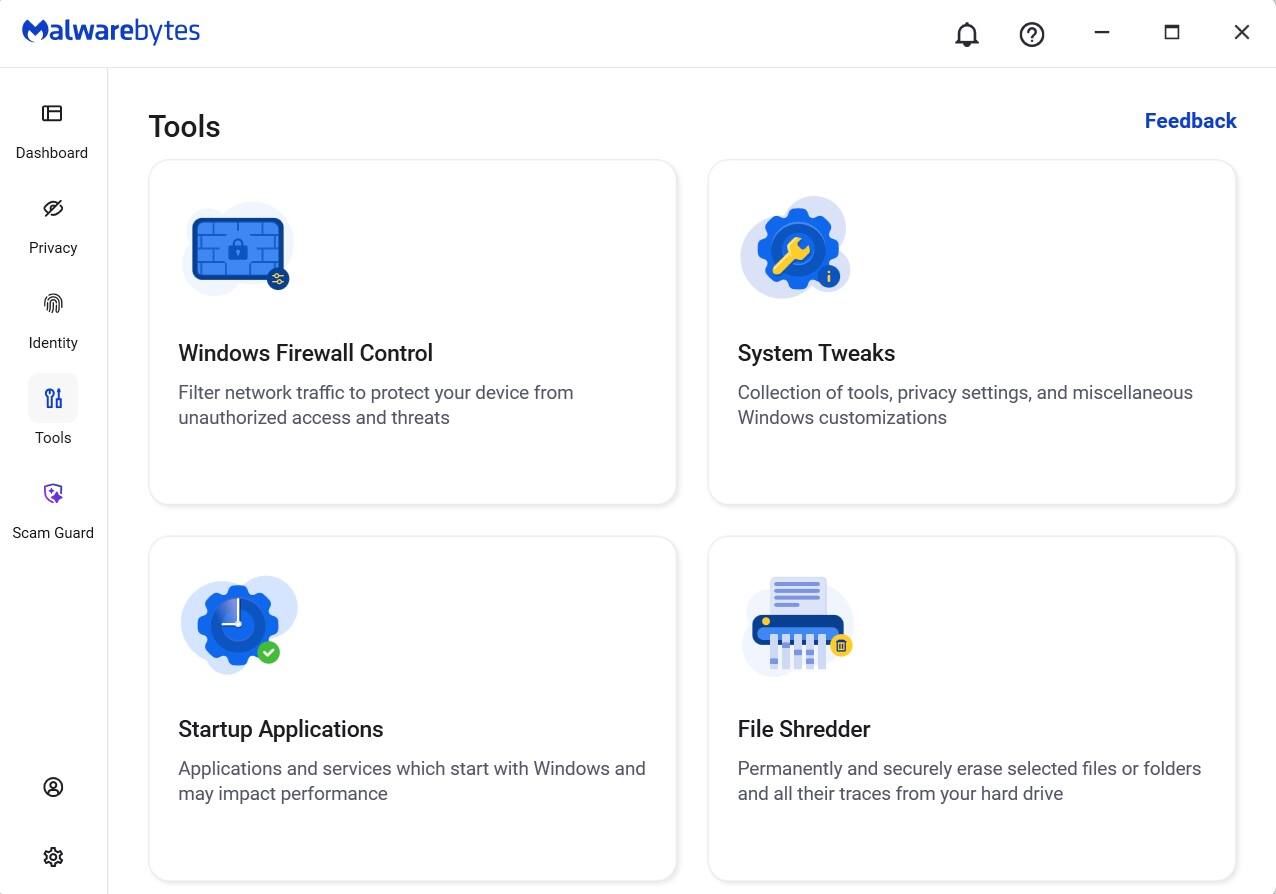
Task: Click the Scam Guard label in sidebar
Action: coord(53,533)
